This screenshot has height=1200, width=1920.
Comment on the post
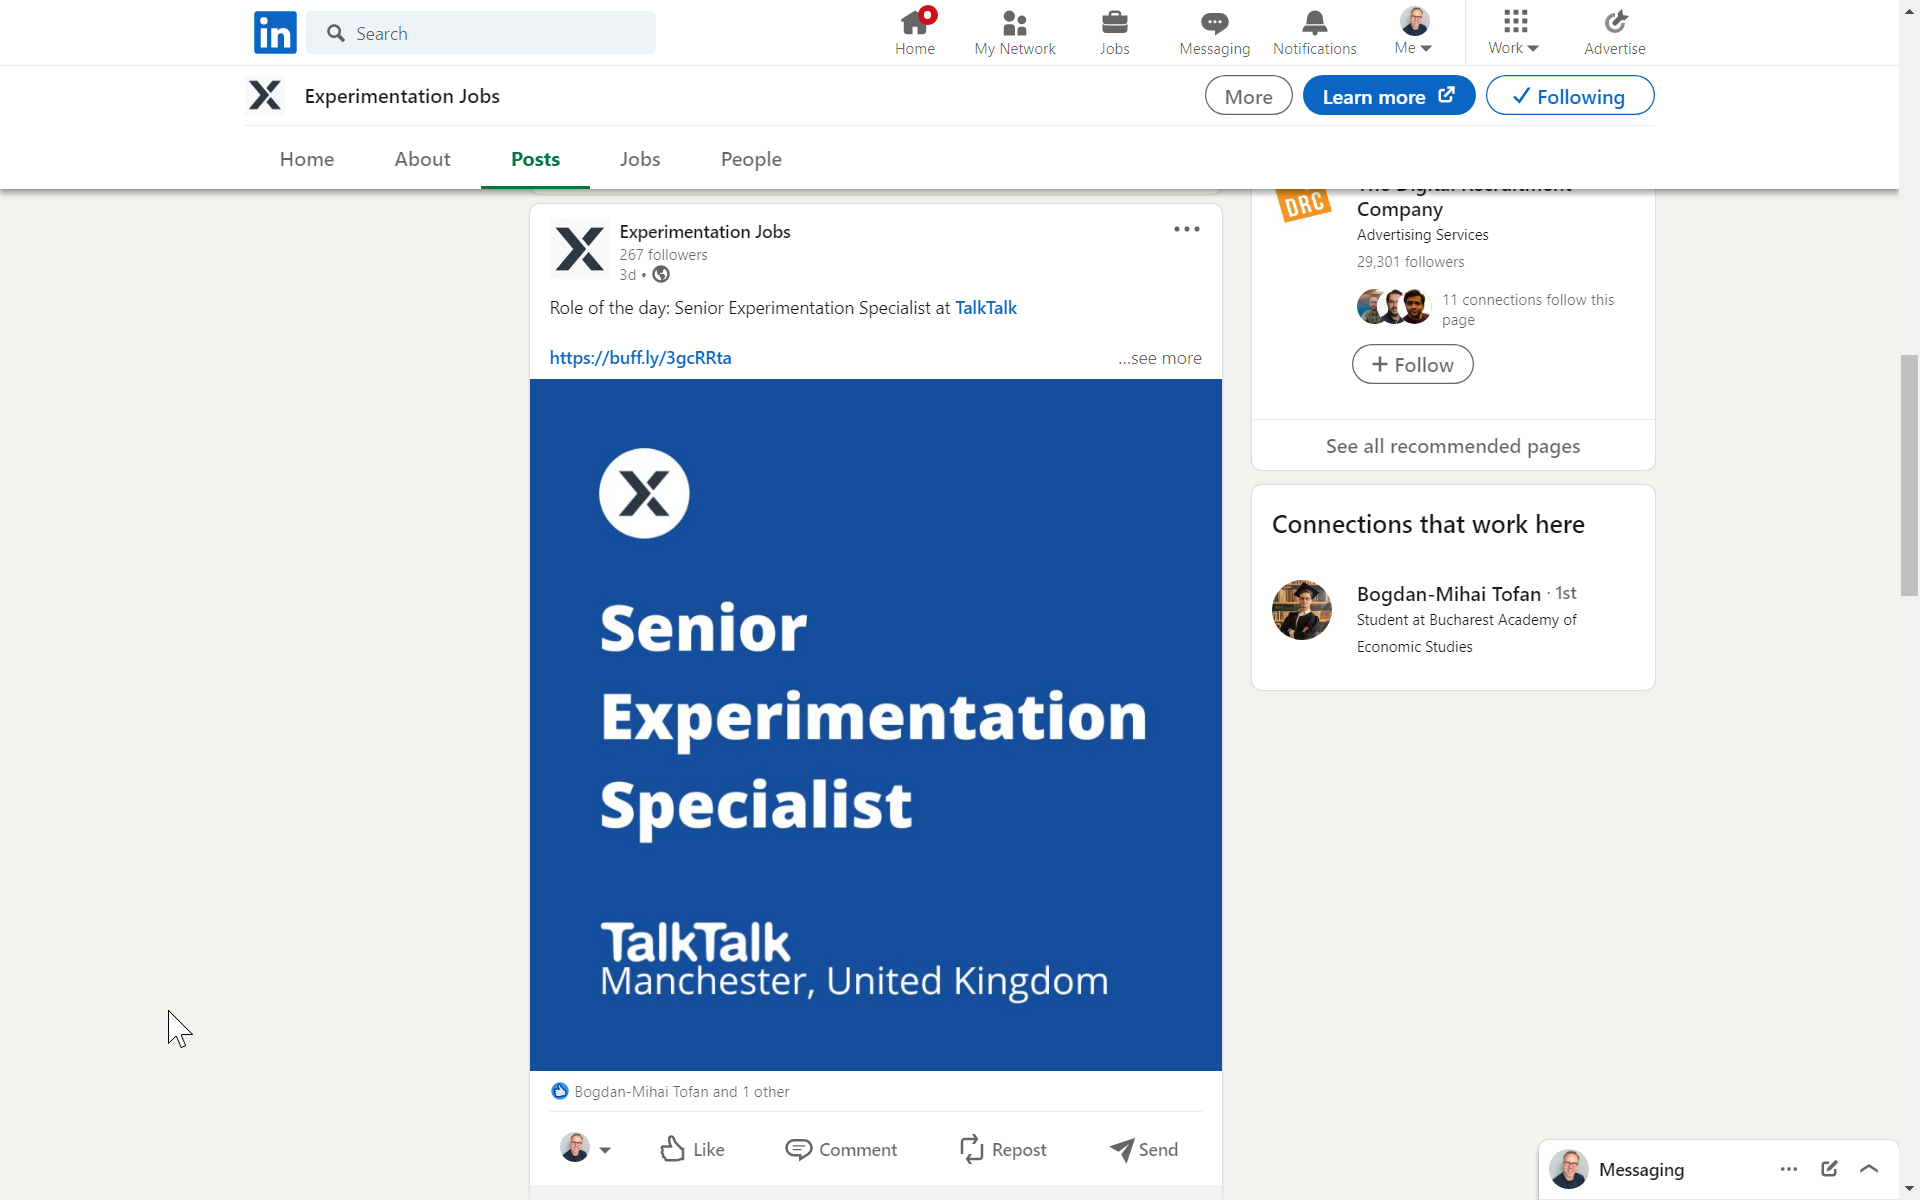click(x=841, y=1149)
